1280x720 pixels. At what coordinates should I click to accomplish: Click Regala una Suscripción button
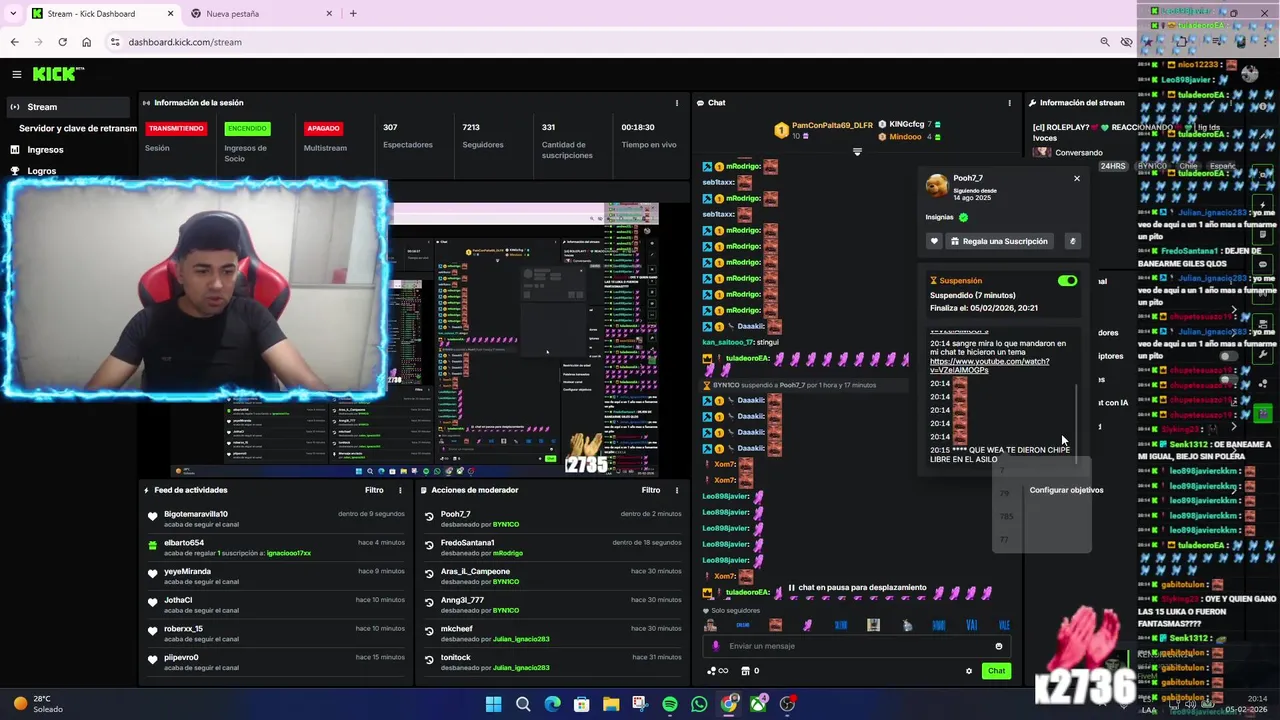click(x=998, y=241)
